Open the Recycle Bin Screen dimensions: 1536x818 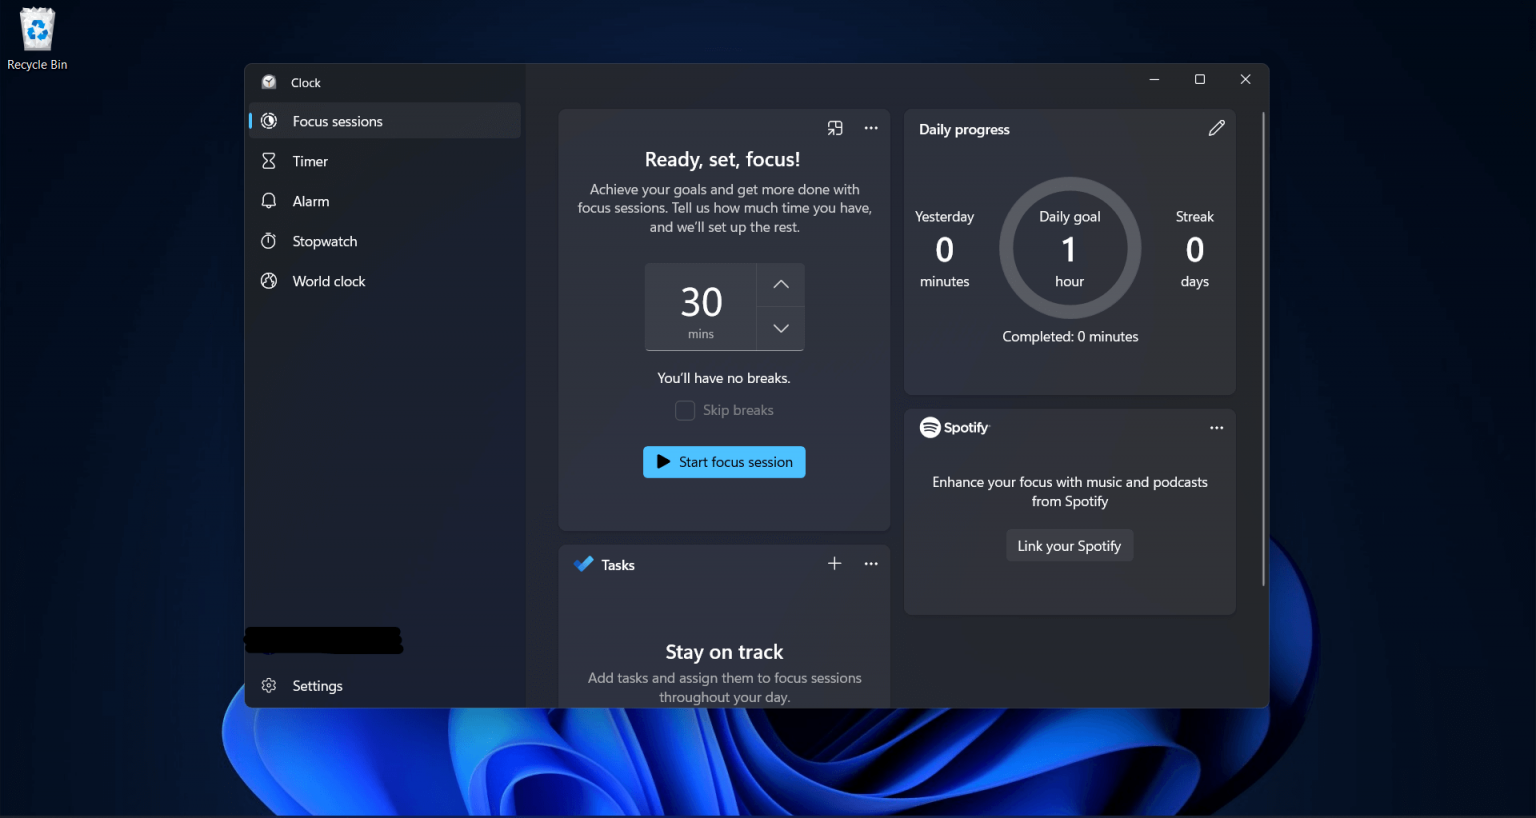point(36,28)
